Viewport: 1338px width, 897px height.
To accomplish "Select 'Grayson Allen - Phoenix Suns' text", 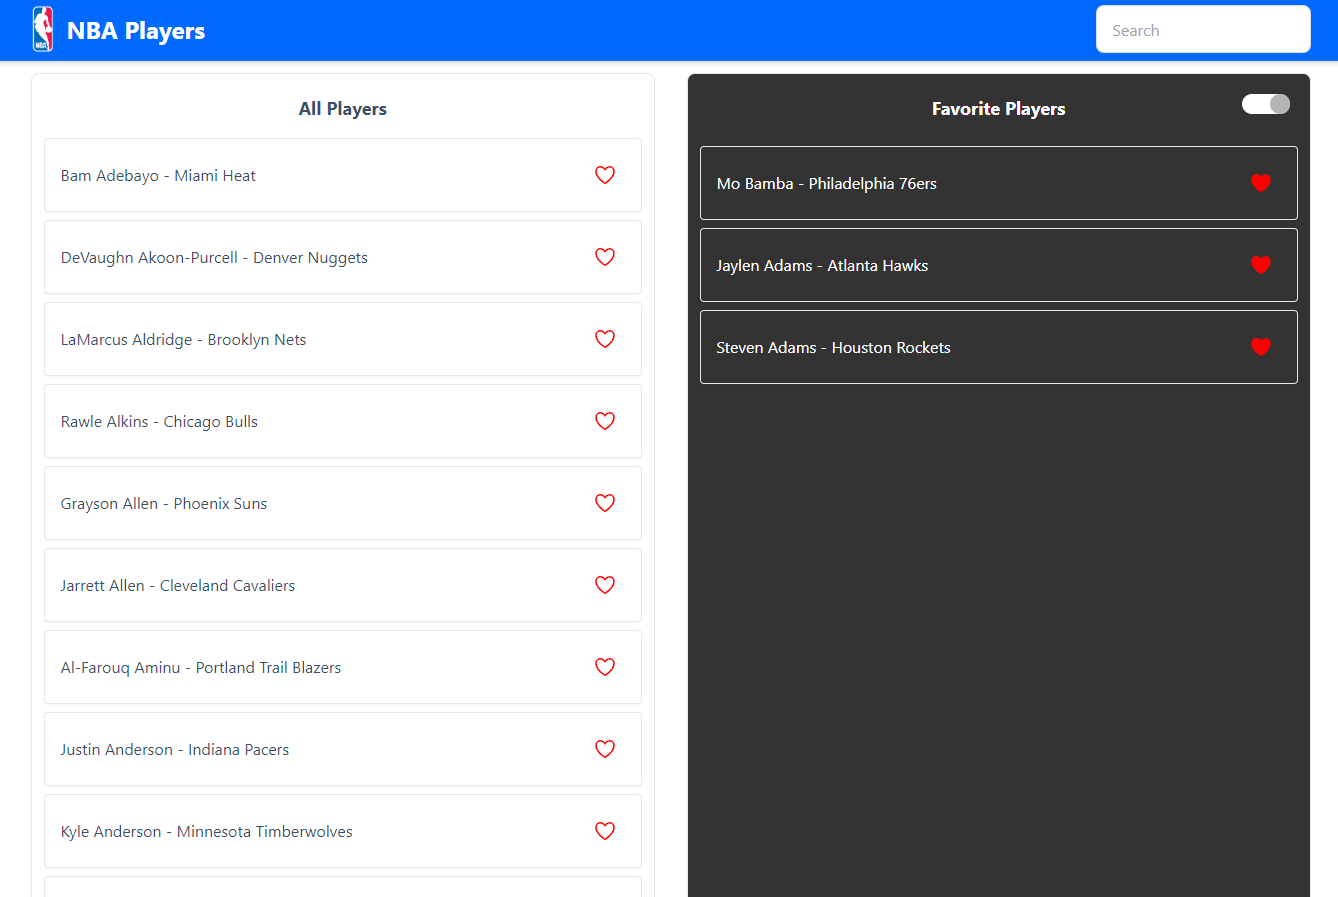I will pyautogui.click(x=164, y=504).
